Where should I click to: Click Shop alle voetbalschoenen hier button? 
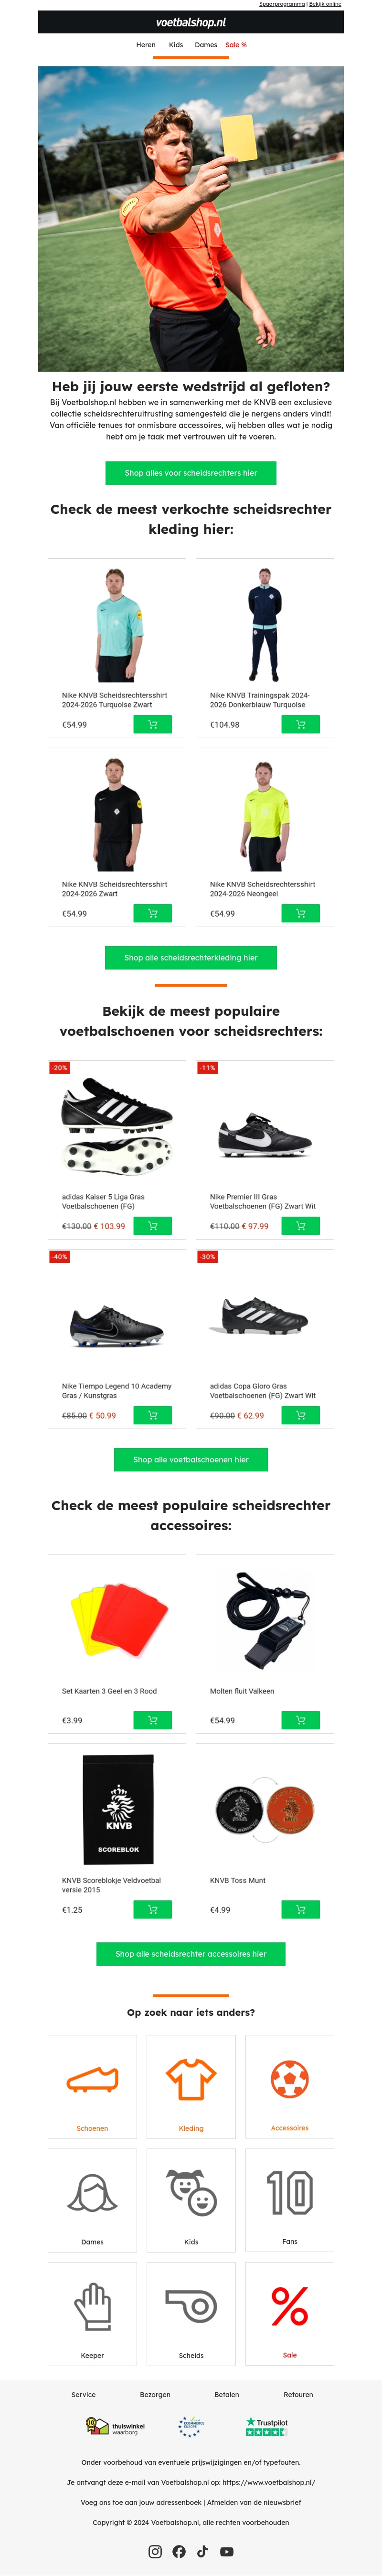191,1459
